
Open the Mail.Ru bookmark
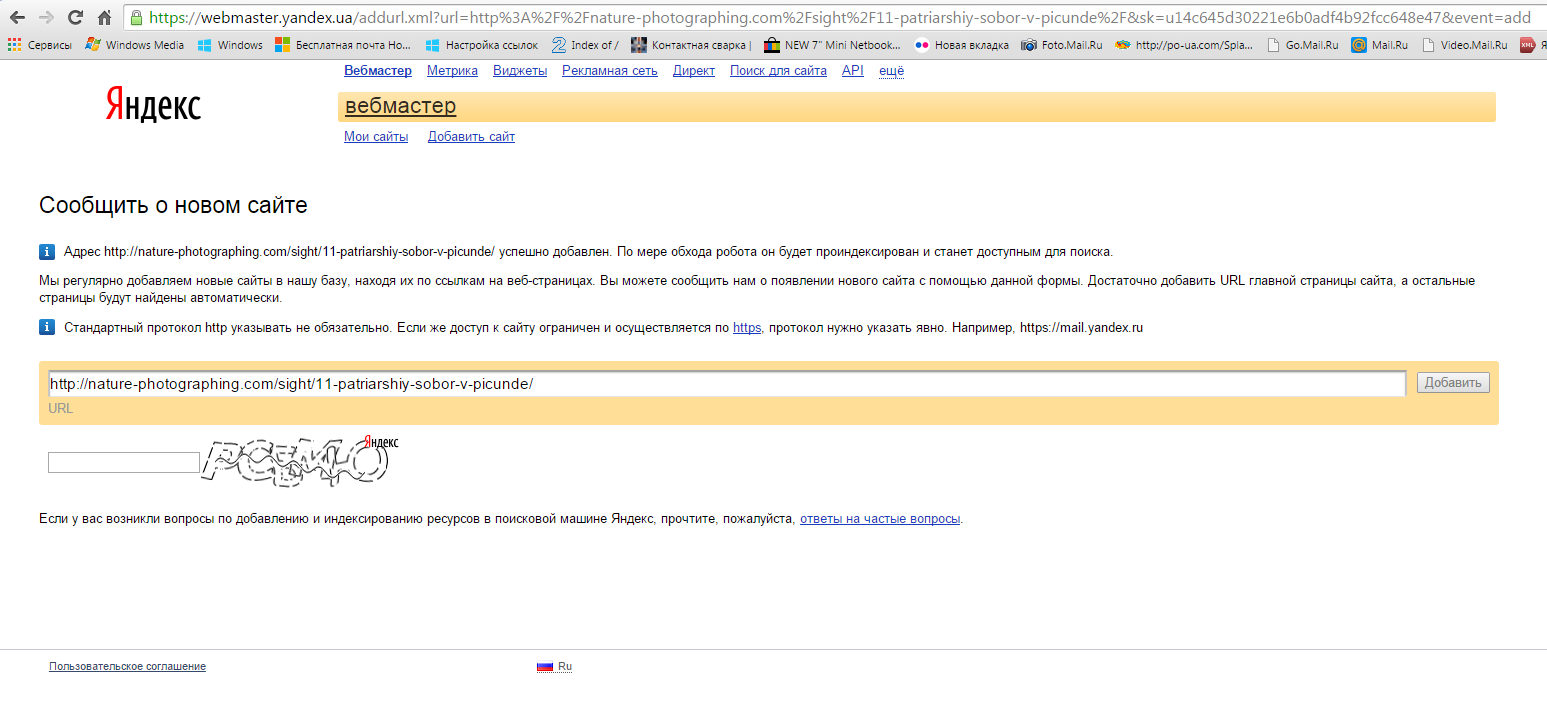tap(1380, 45)
